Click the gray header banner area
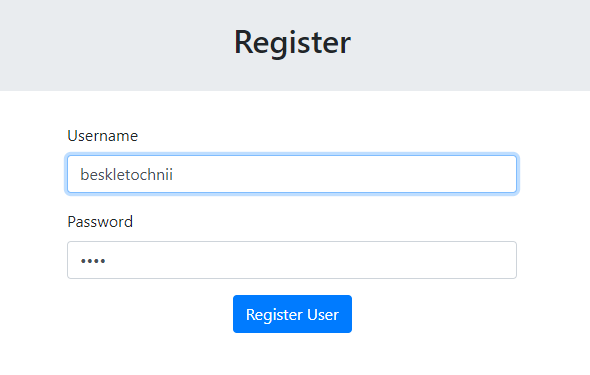 [295, 45]
